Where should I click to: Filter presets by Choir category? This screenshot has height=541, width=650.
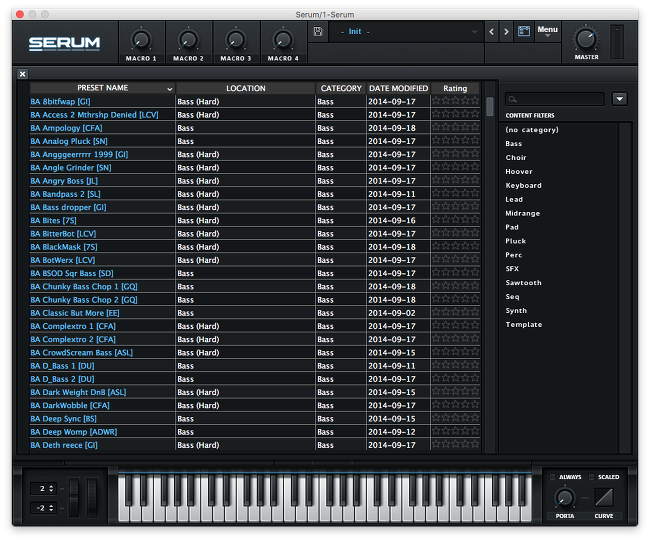point(516,158)
